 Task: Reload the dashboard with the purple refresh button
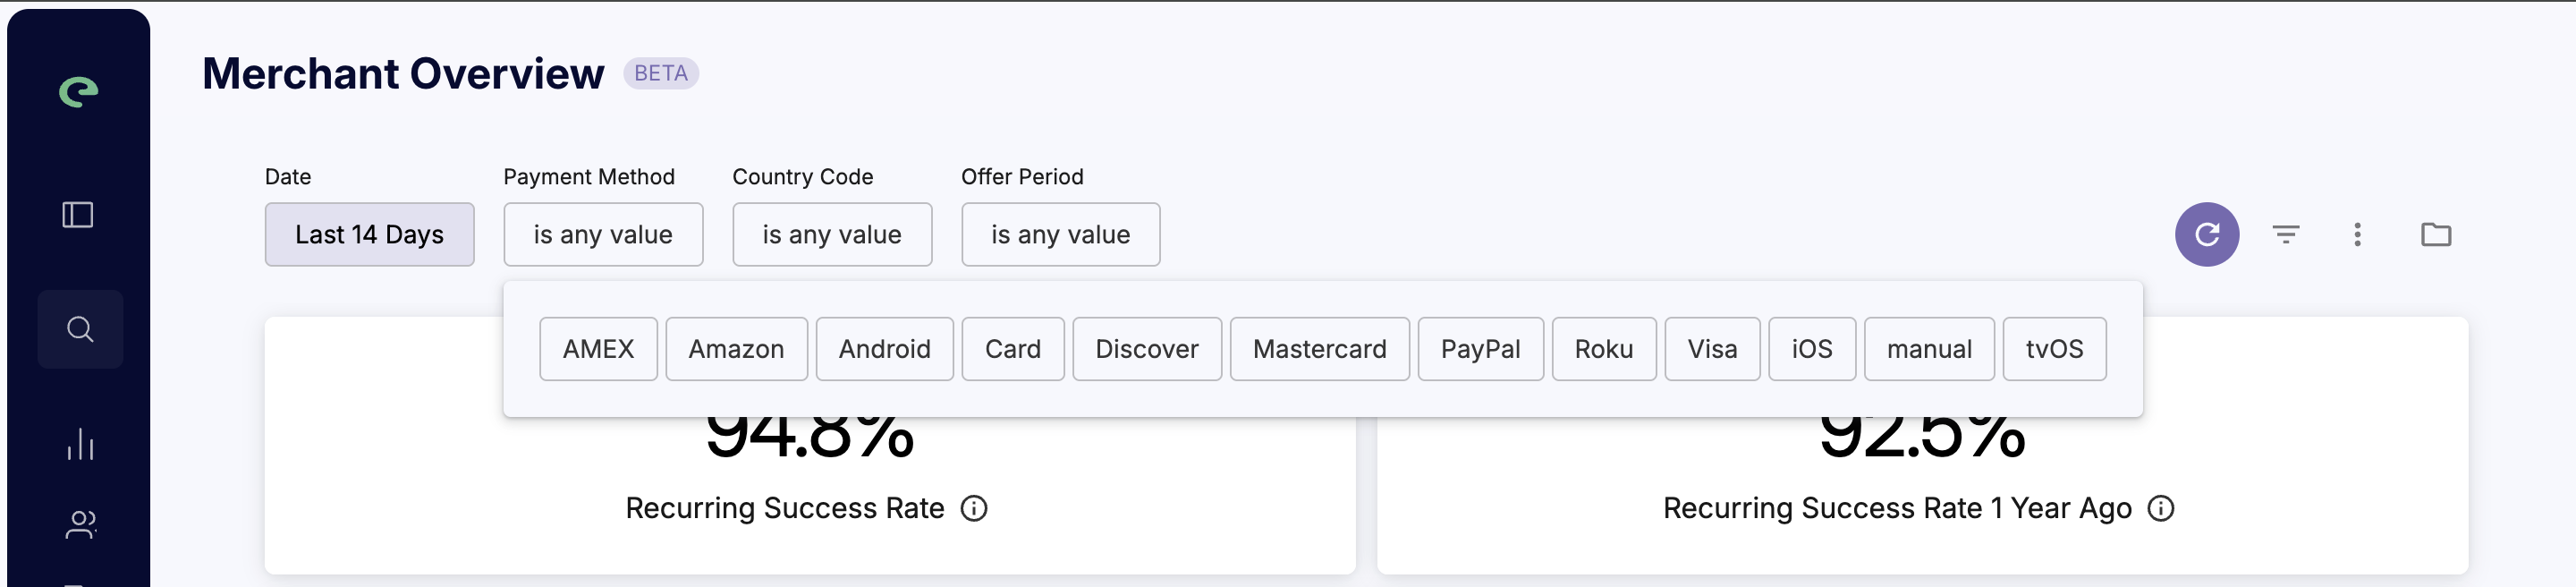pyautogui.click(x=2206, y=235)
